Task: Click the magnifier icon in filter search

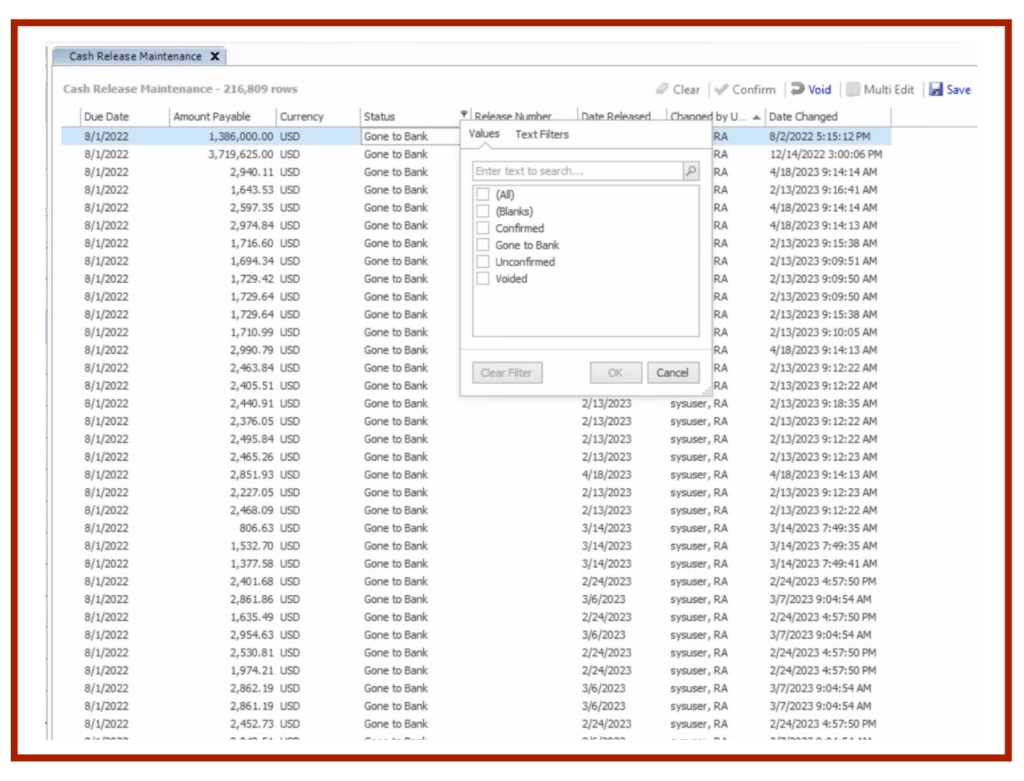Action: pos(690,171)
